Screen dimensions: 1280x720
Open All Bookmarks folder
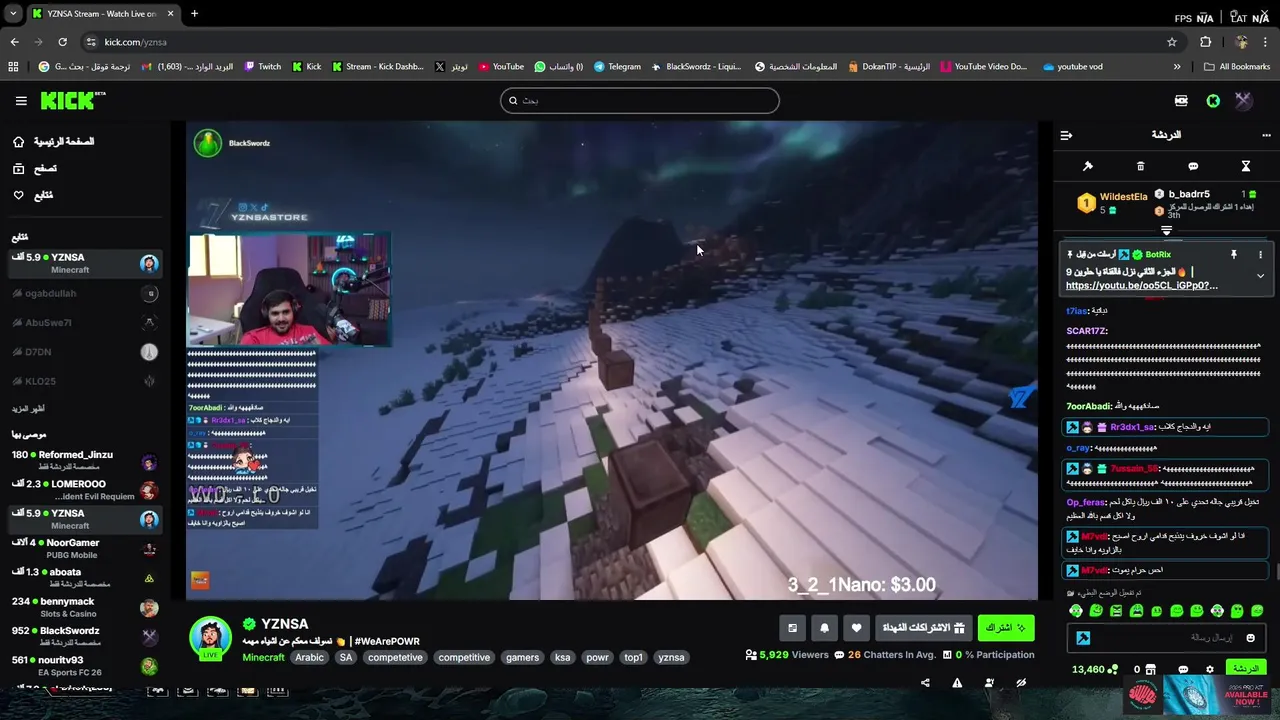pyautogui.click(x=1237, y=67)
